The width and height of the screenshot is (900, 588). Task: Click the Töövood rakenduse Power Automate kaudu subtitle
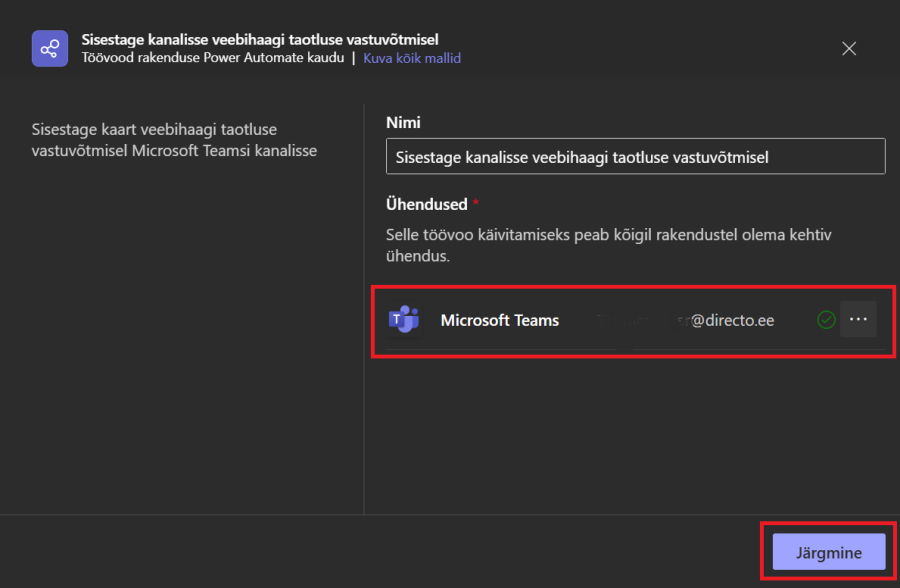(213, 58)
